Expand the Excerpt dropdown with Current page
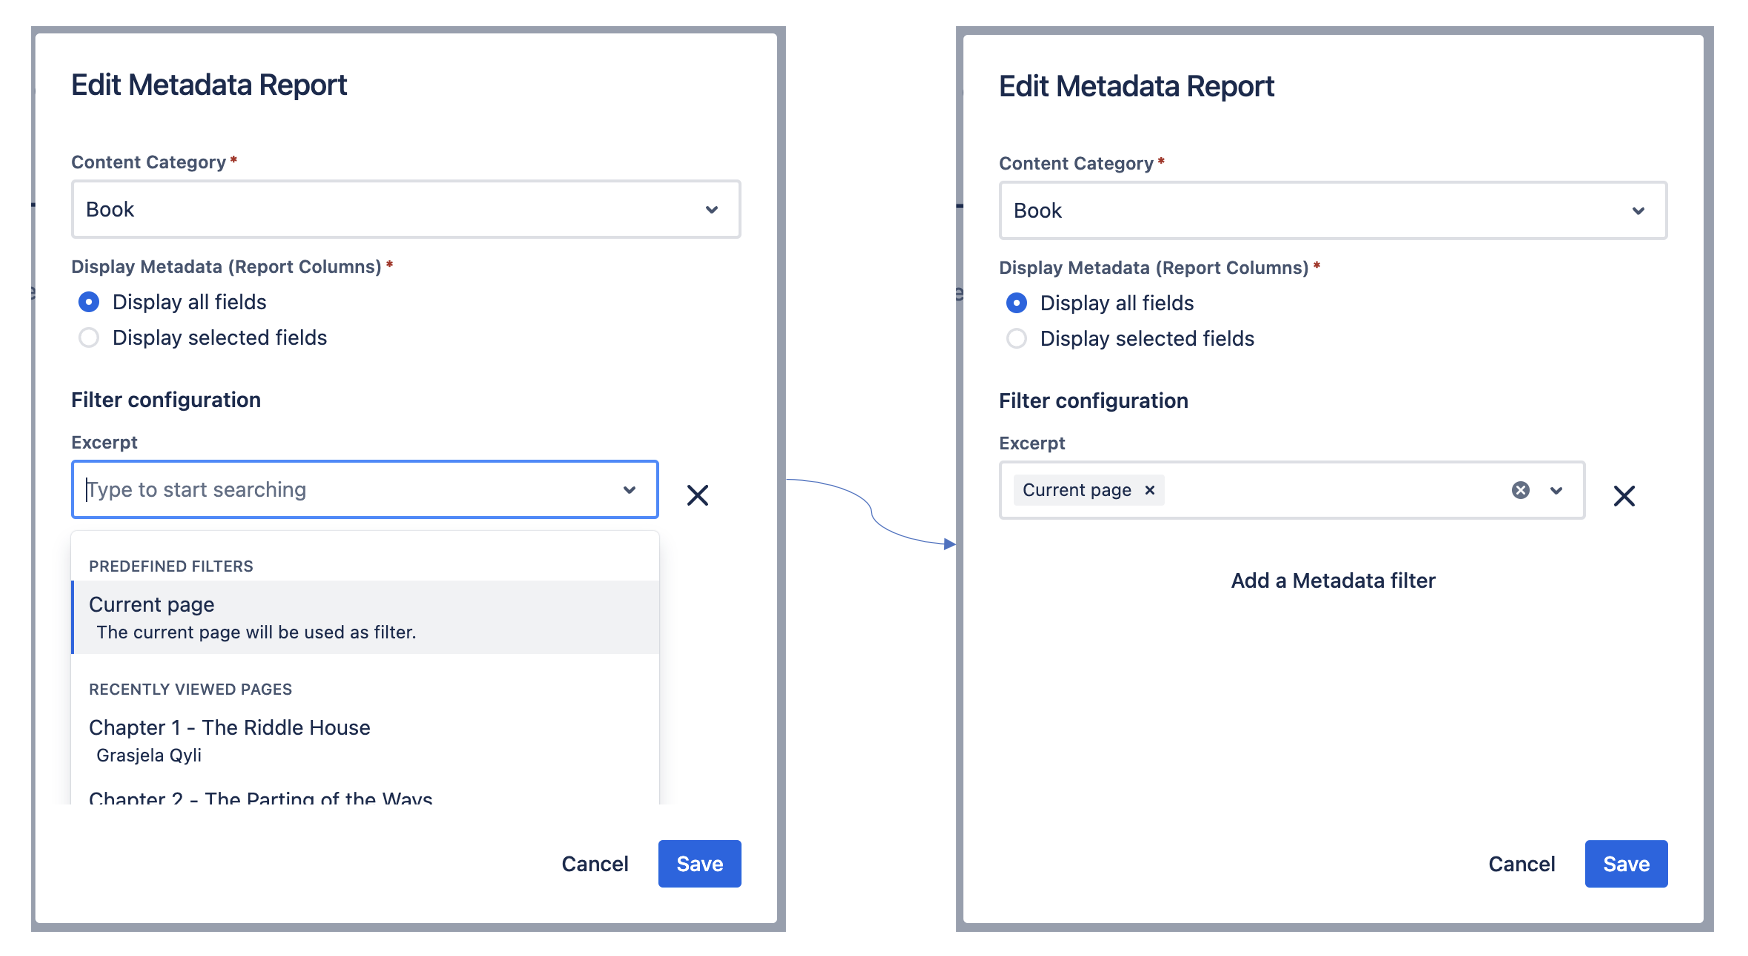This screenshot has height=956, width=1748. pyautogui.click(x=1556, y=490)
